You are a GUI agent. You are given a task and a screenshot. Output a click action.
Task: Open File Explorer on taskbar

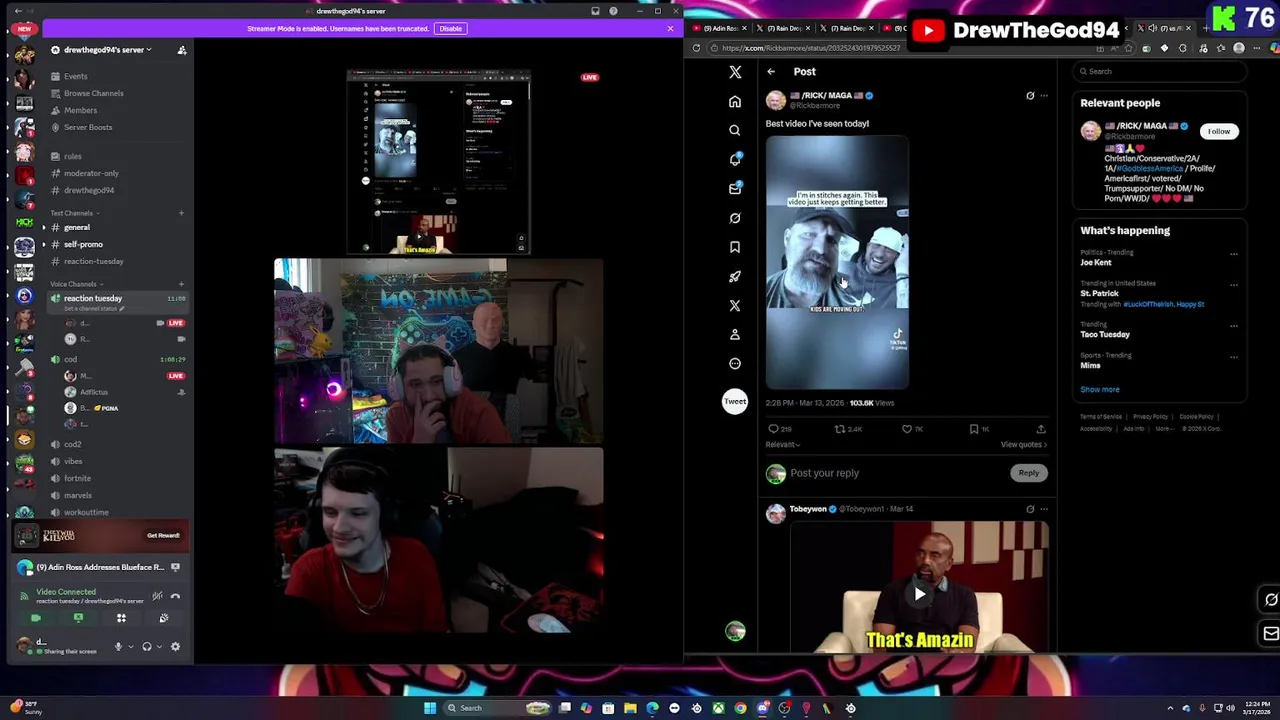630,708
